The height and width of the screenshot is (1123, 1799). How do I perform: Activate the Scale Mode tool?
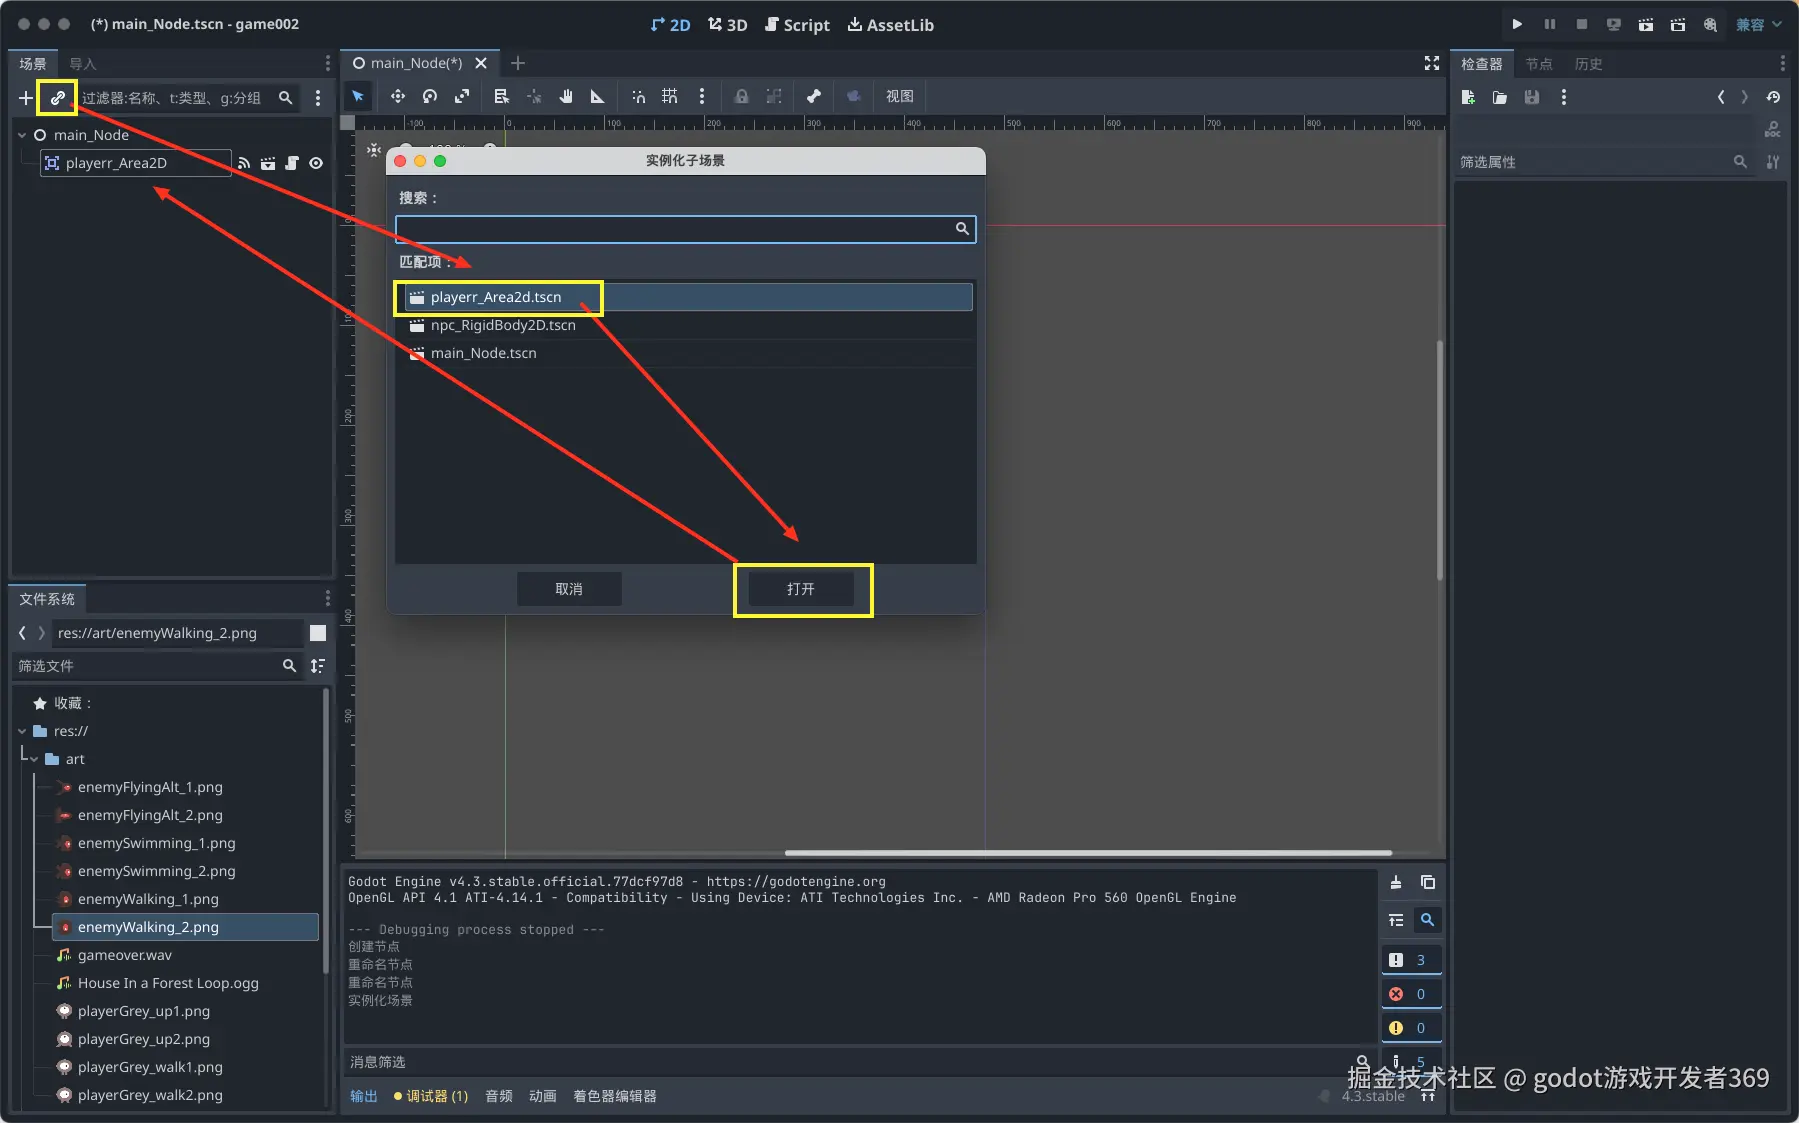coord(462,96)
